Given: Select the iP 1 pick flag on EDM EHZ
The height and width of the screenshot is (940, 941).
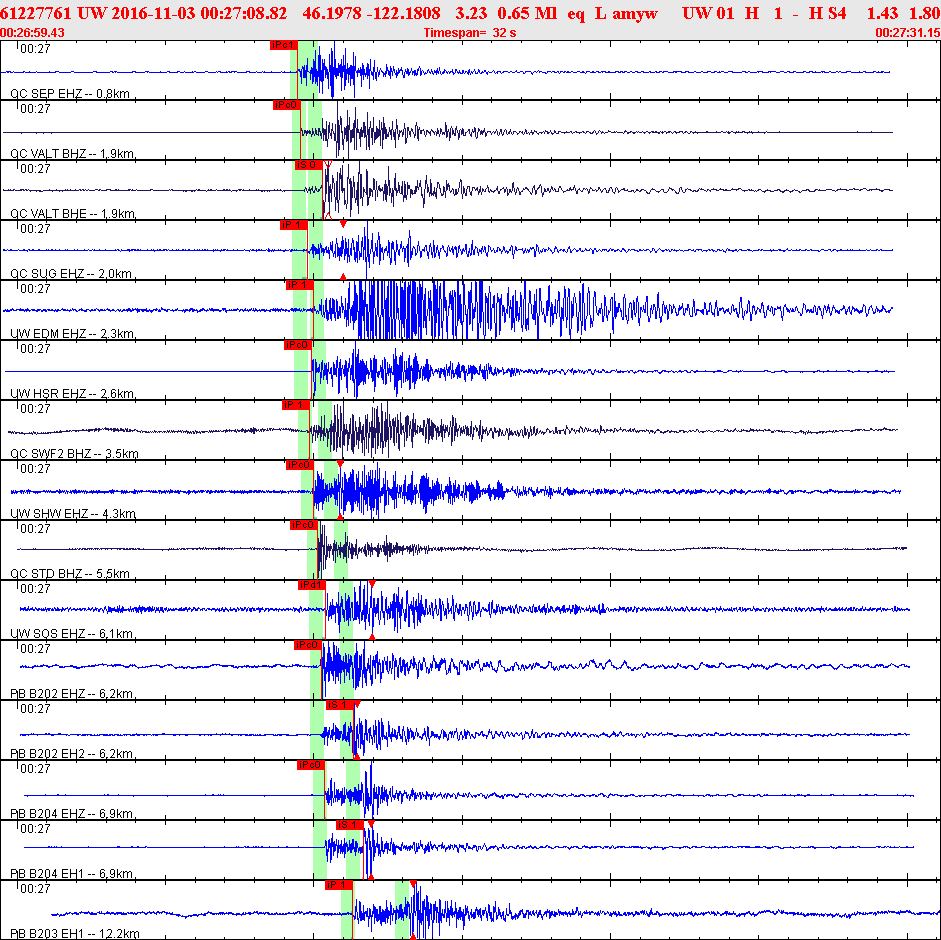Looking at the screenshot, I should point(300,285).
